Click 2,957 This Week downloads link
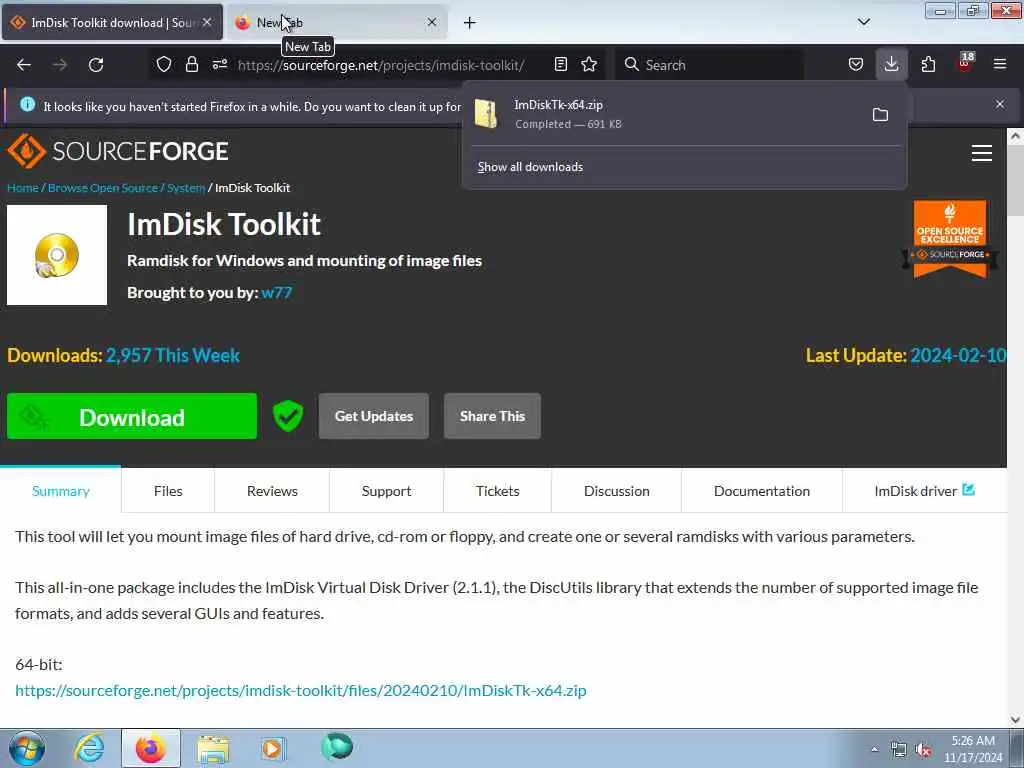 [172, 355]
